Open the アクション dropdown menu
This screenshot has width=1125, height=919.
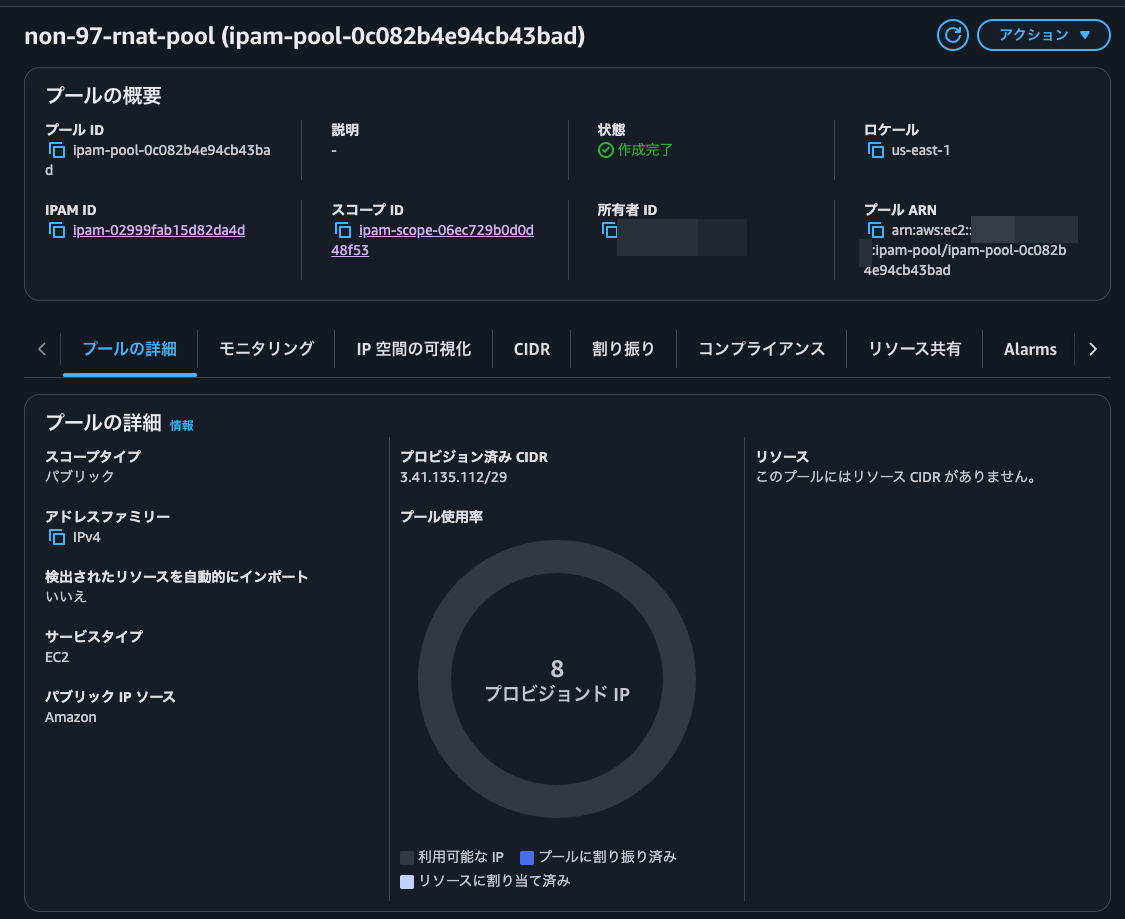(x=1043, y=35)
